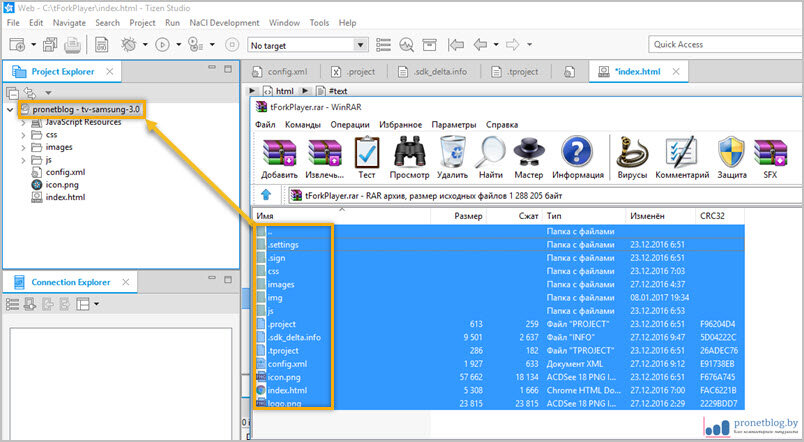Click the WinRAR Найти (Find) magnifier icon
The height and width of the screenshot is (442, 804).
490,152
